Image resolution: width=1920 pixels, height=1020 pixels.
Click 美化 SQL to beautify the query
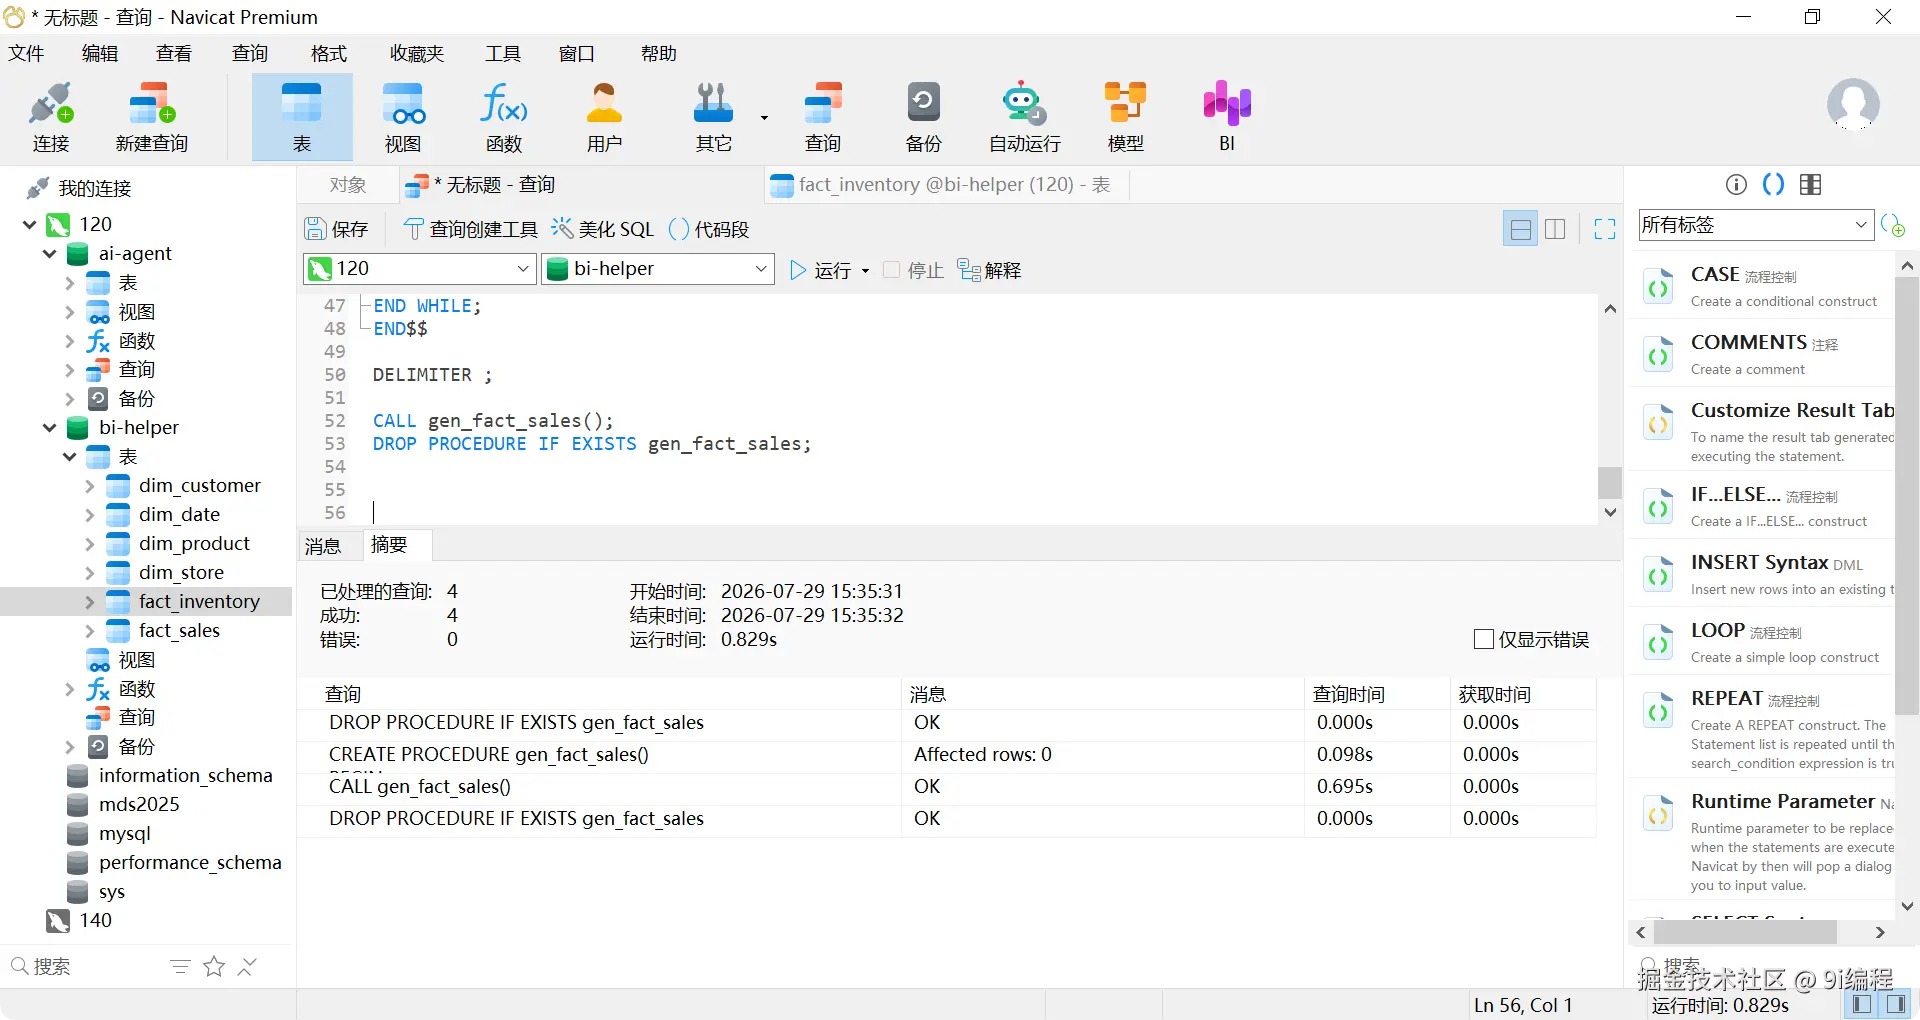[603, 229]
